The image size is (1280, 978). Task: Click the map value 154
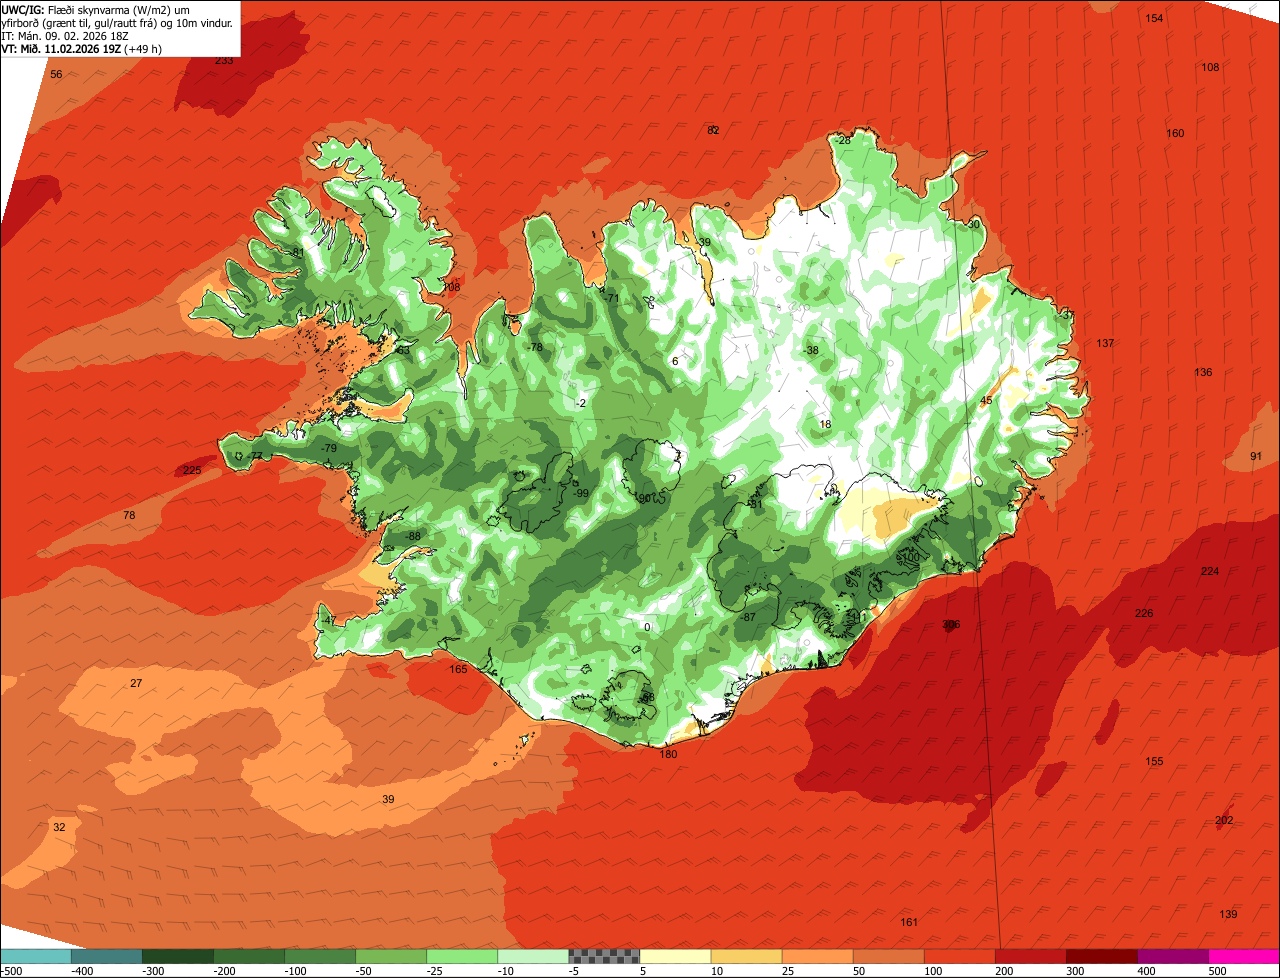(x=1154, y=19)
